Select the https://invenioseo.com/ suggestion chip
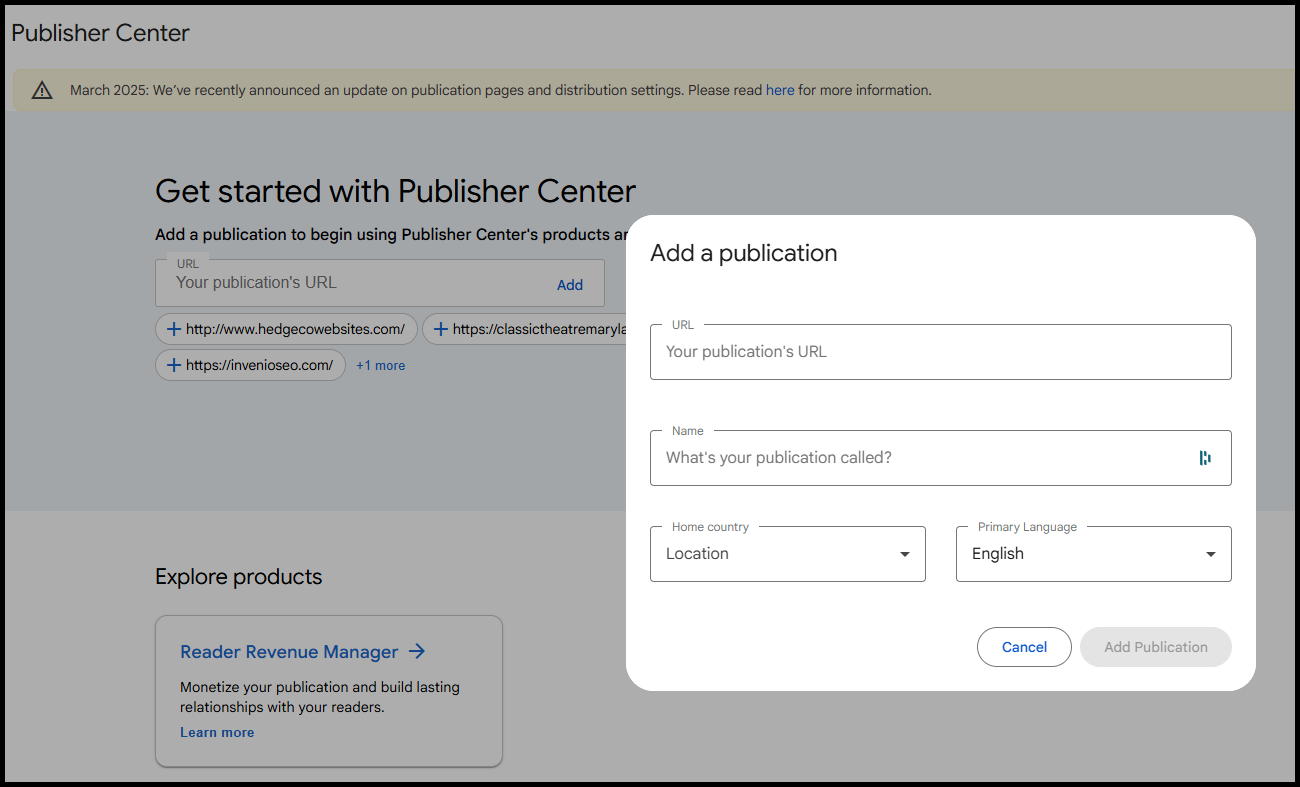 click(250, 365)
